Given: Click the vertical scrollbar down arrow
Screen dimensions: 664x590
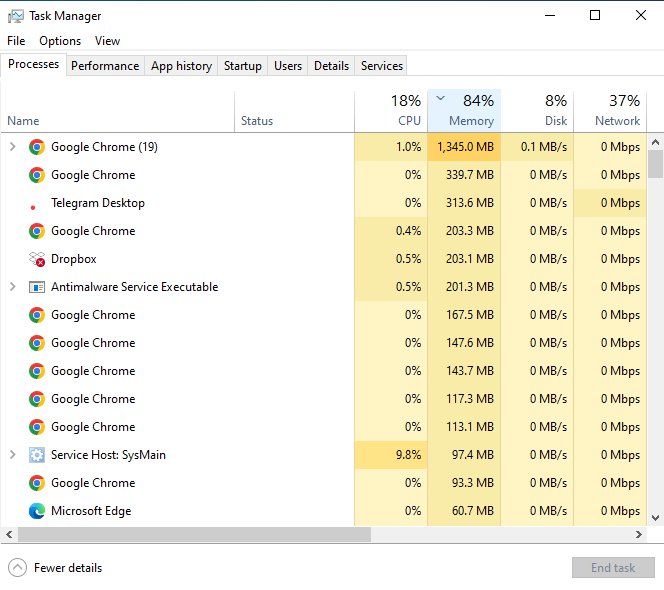Looking at the screenshot, I should coord(655,518).
